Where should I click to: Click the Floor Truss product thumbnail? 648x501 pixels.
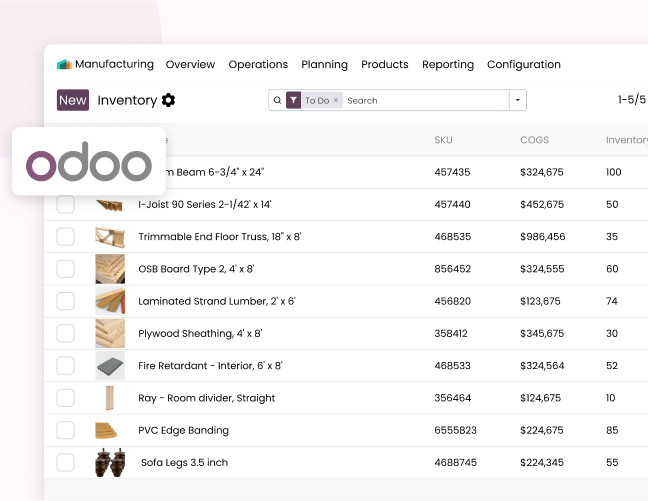(110, 237)
